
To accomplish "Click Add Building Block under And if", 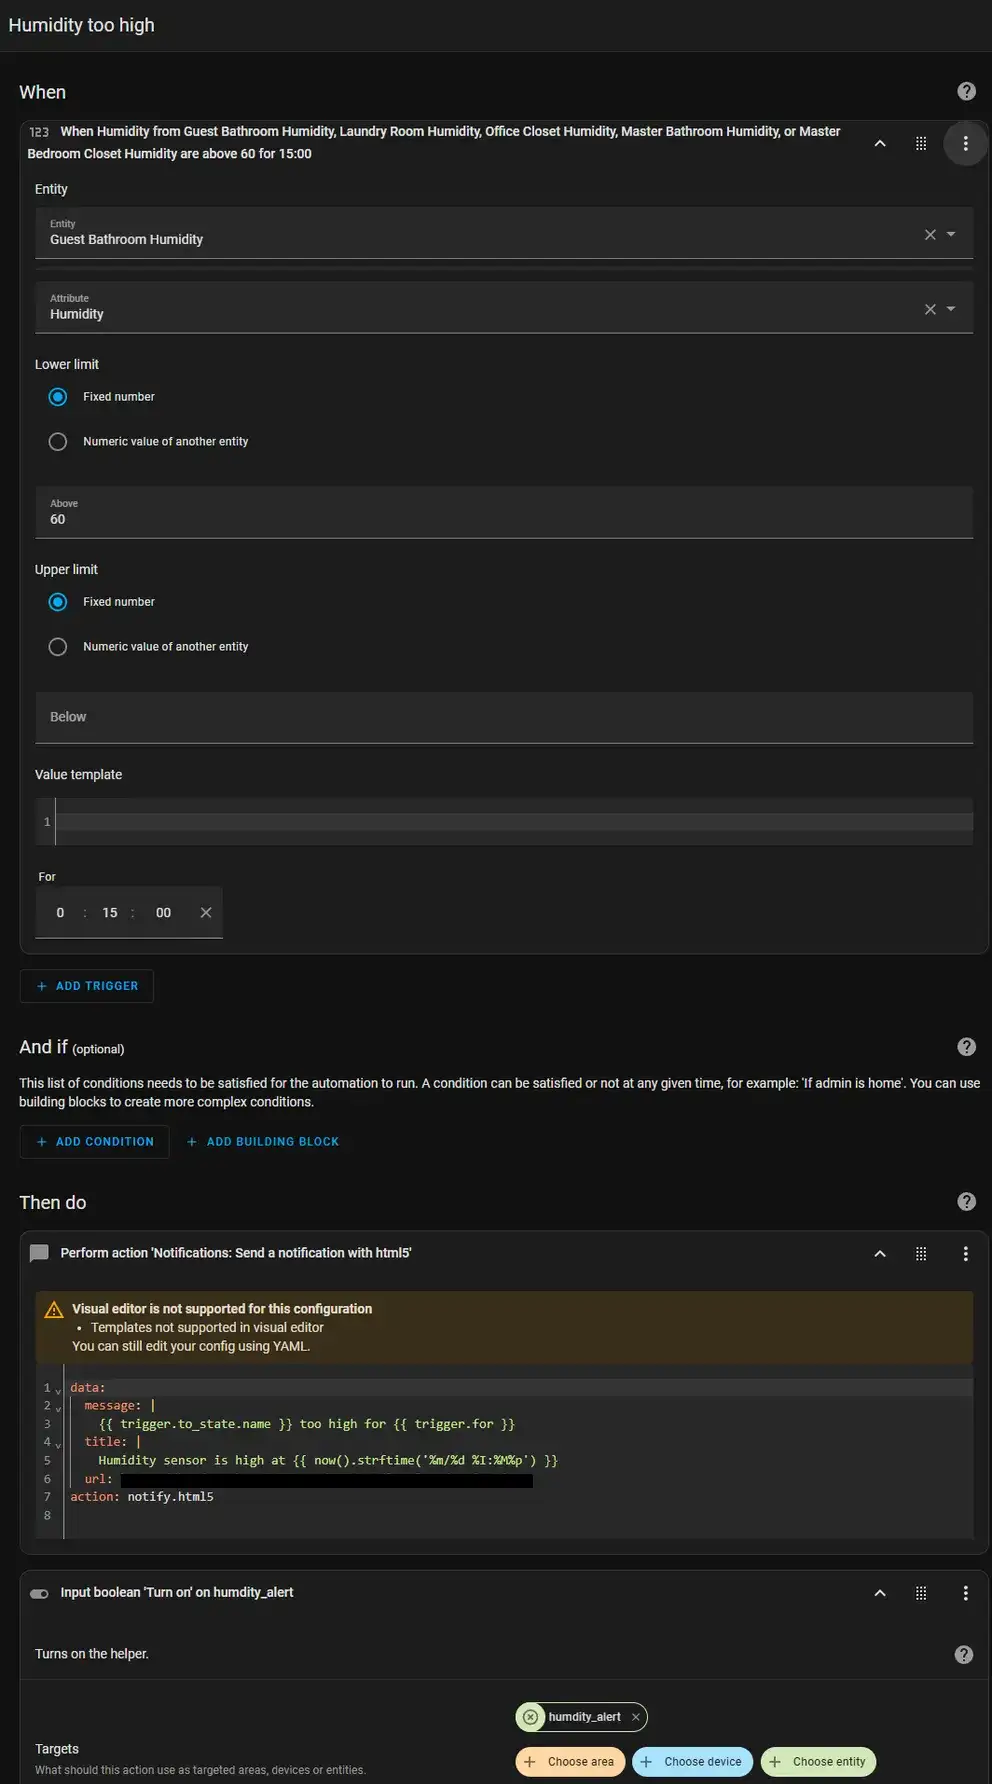I will [263, 1141].
